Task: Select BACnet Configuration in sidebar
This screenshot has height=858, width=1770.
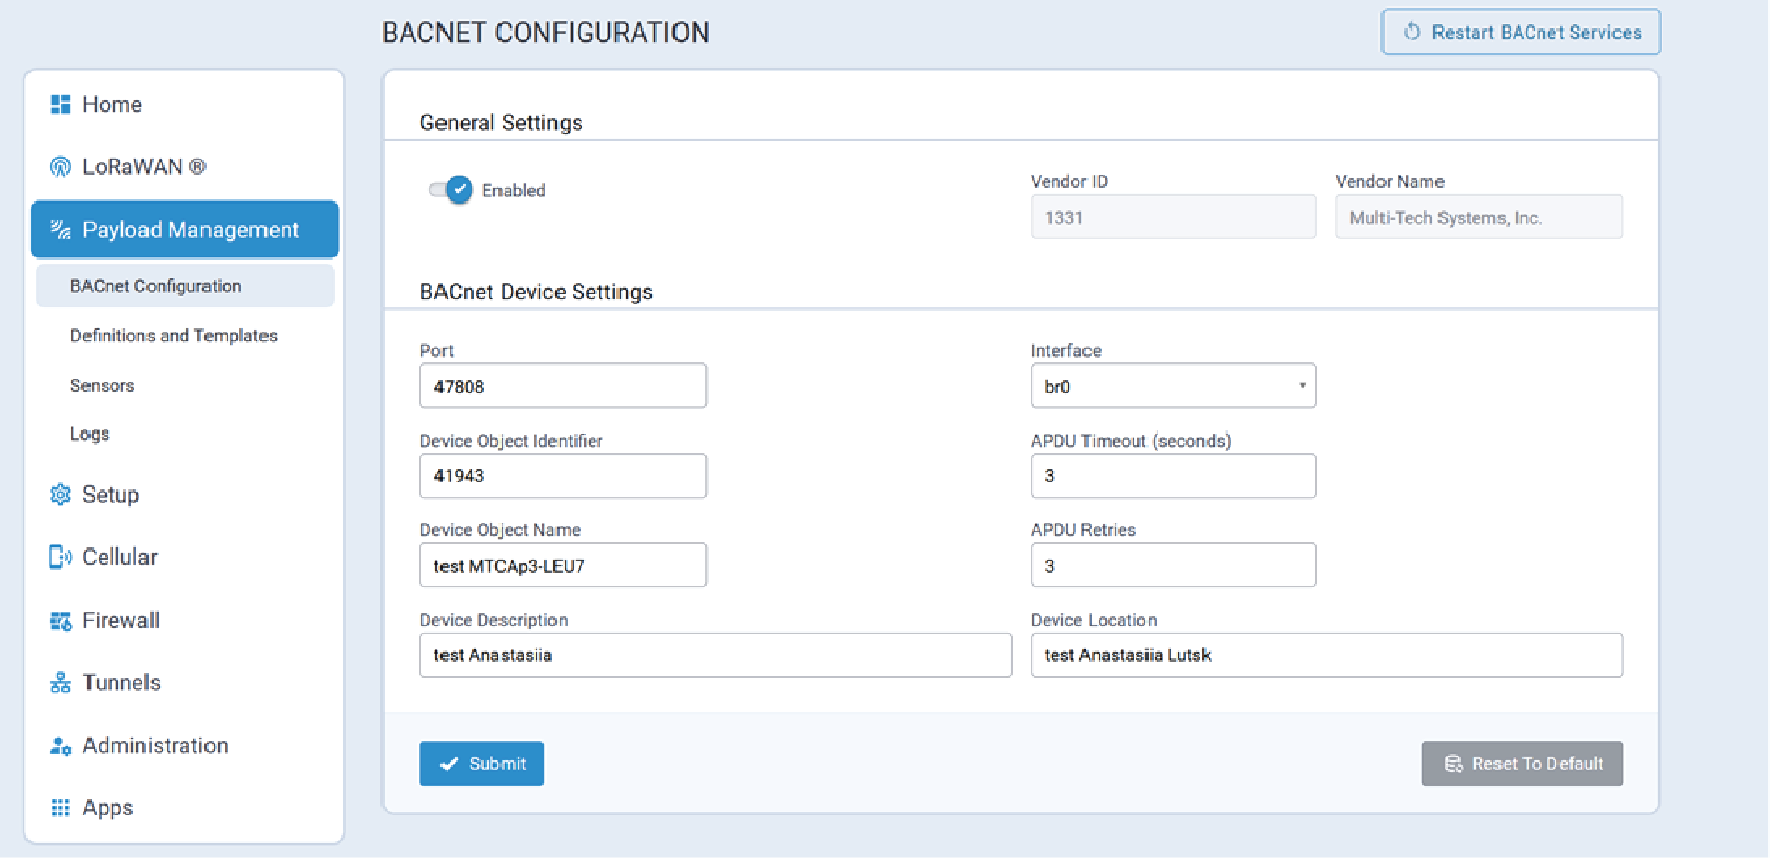Action: 156,286
